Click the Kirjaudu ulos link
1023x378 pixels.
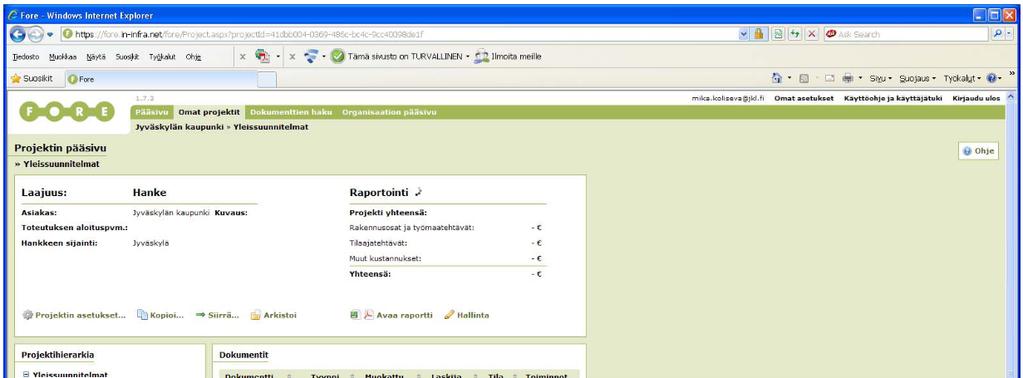(976, 99)
